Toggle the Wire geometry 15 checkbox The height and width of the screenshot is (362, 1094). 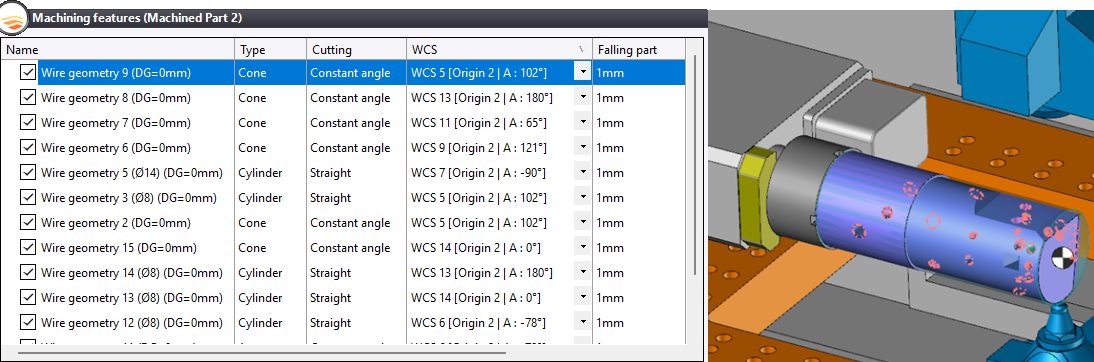[28, 248]
